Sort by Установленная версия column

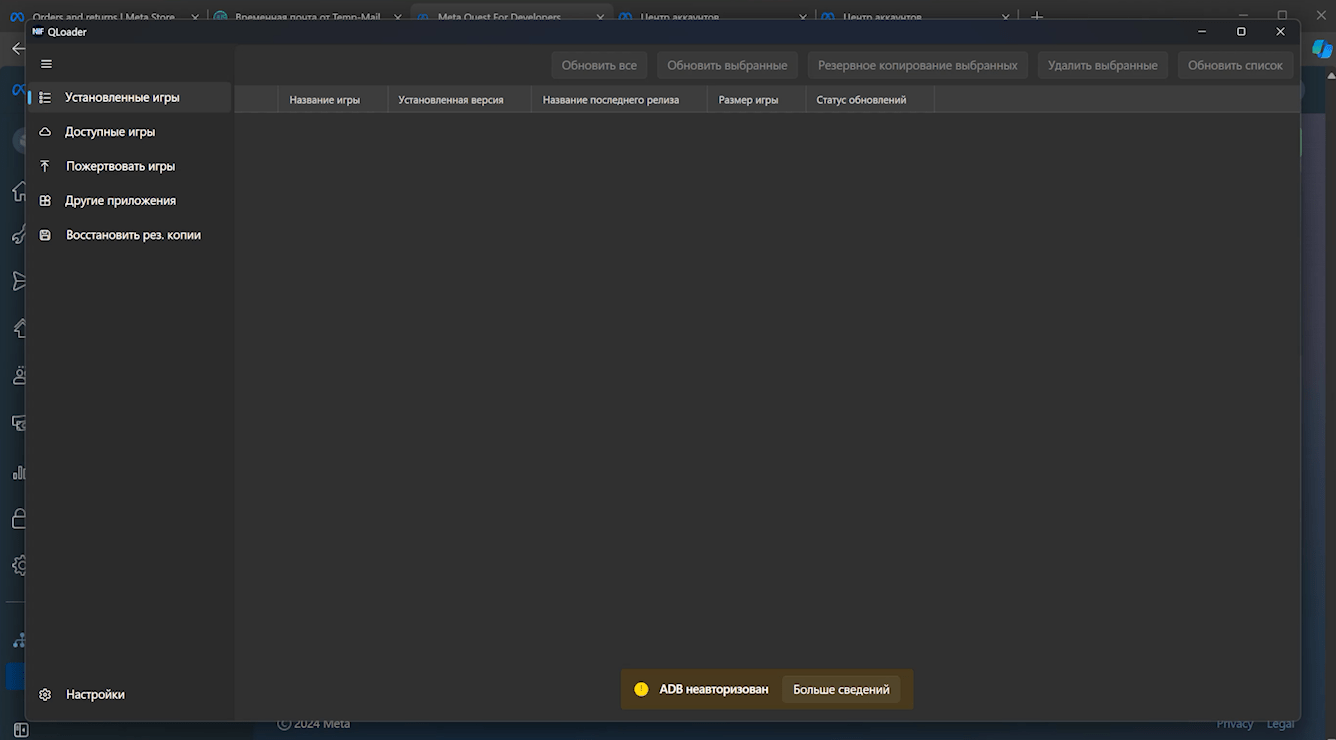451,100
